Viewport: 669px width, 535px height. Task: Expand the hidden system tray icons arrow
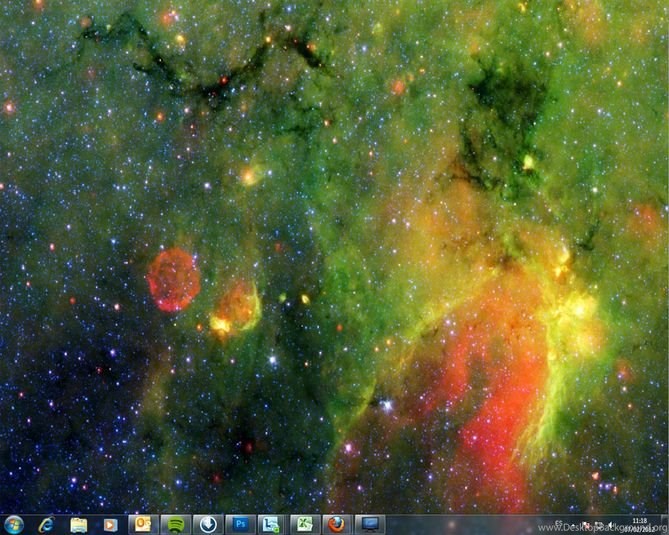pos(574,524)
